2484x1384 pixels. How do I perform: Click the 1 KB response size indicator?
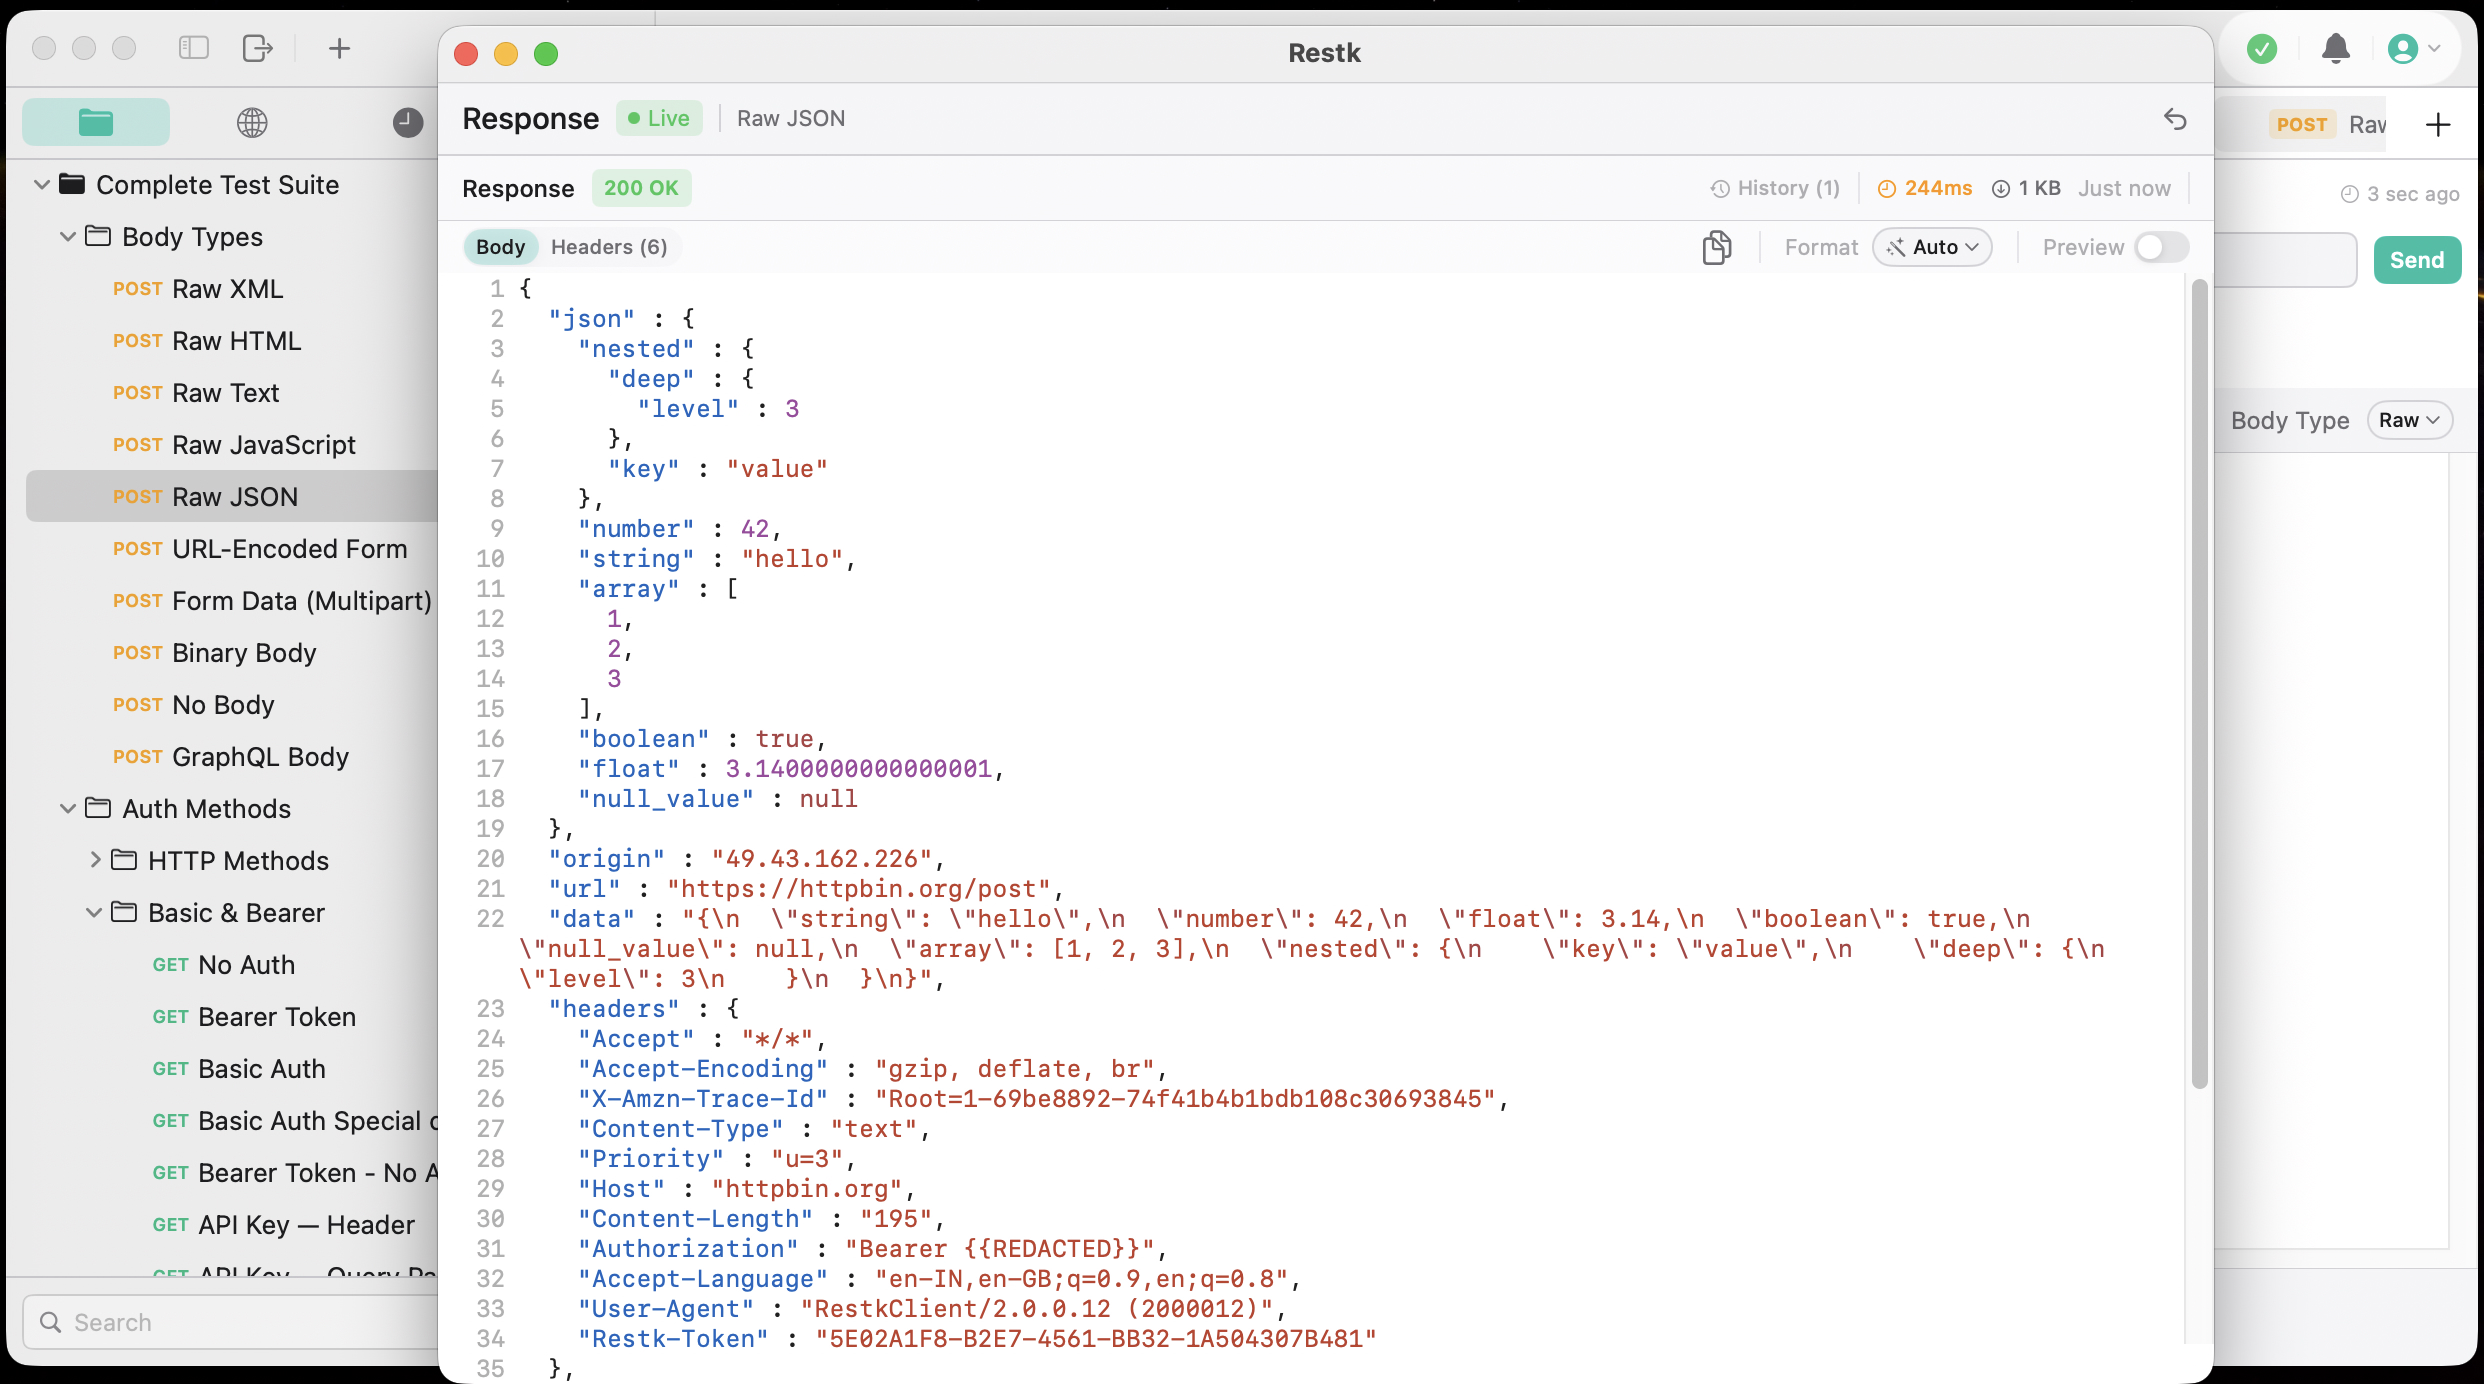coord(2026,188)
